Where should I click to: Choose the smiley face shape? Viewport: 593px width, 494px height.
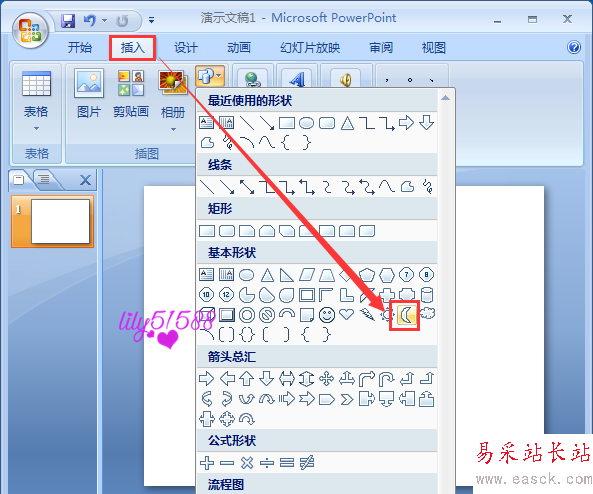[327, 315]
